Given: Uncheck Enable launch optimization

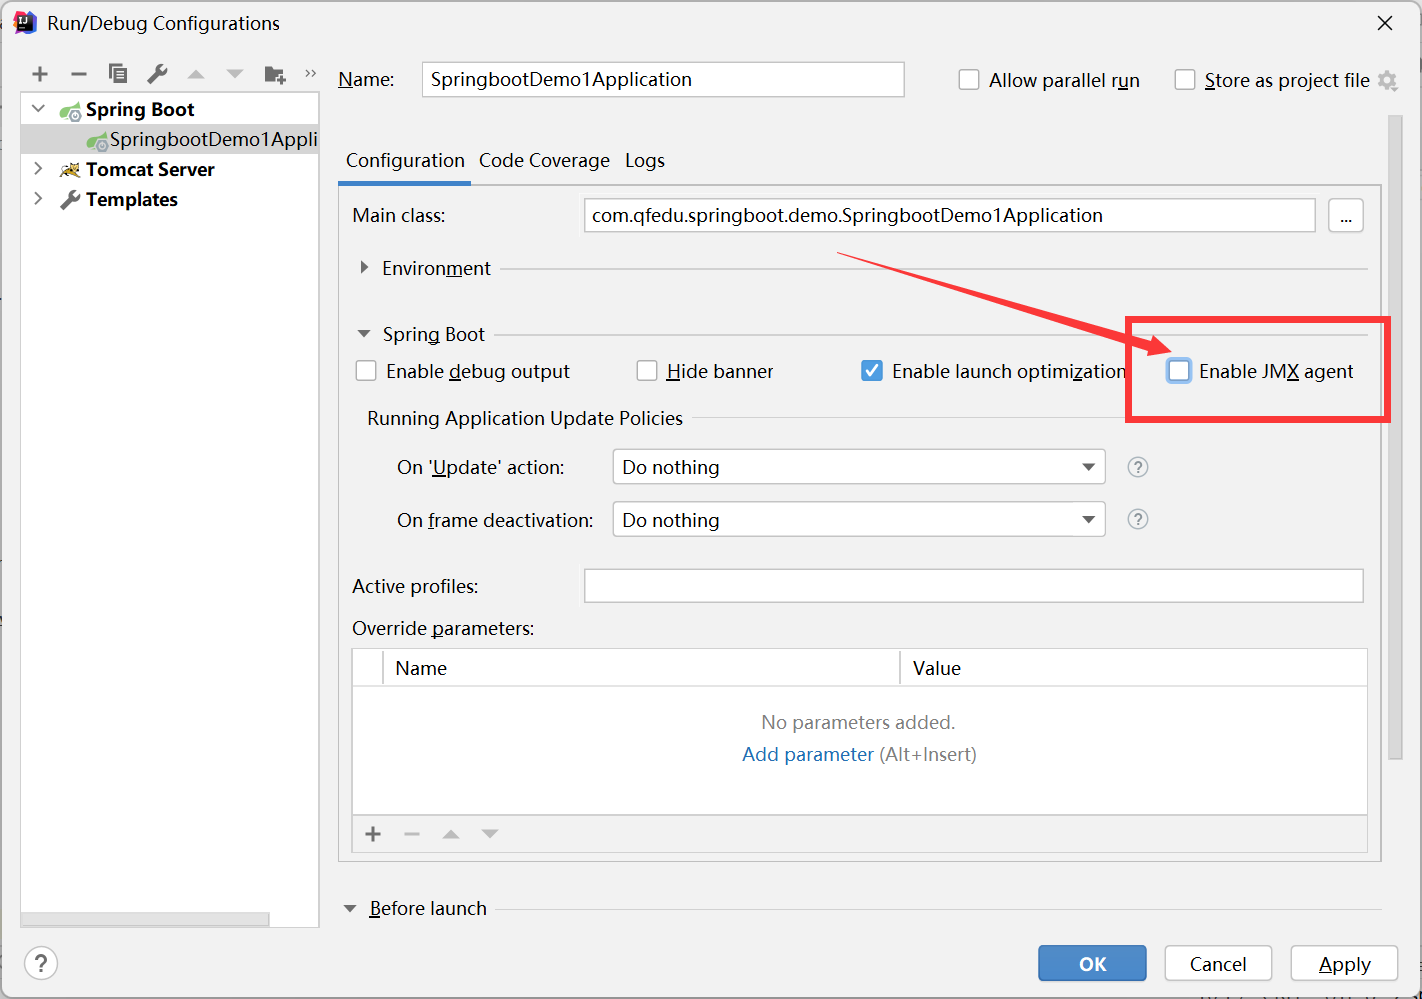Looking at the screenshot, I should click(x=872, y=371).
